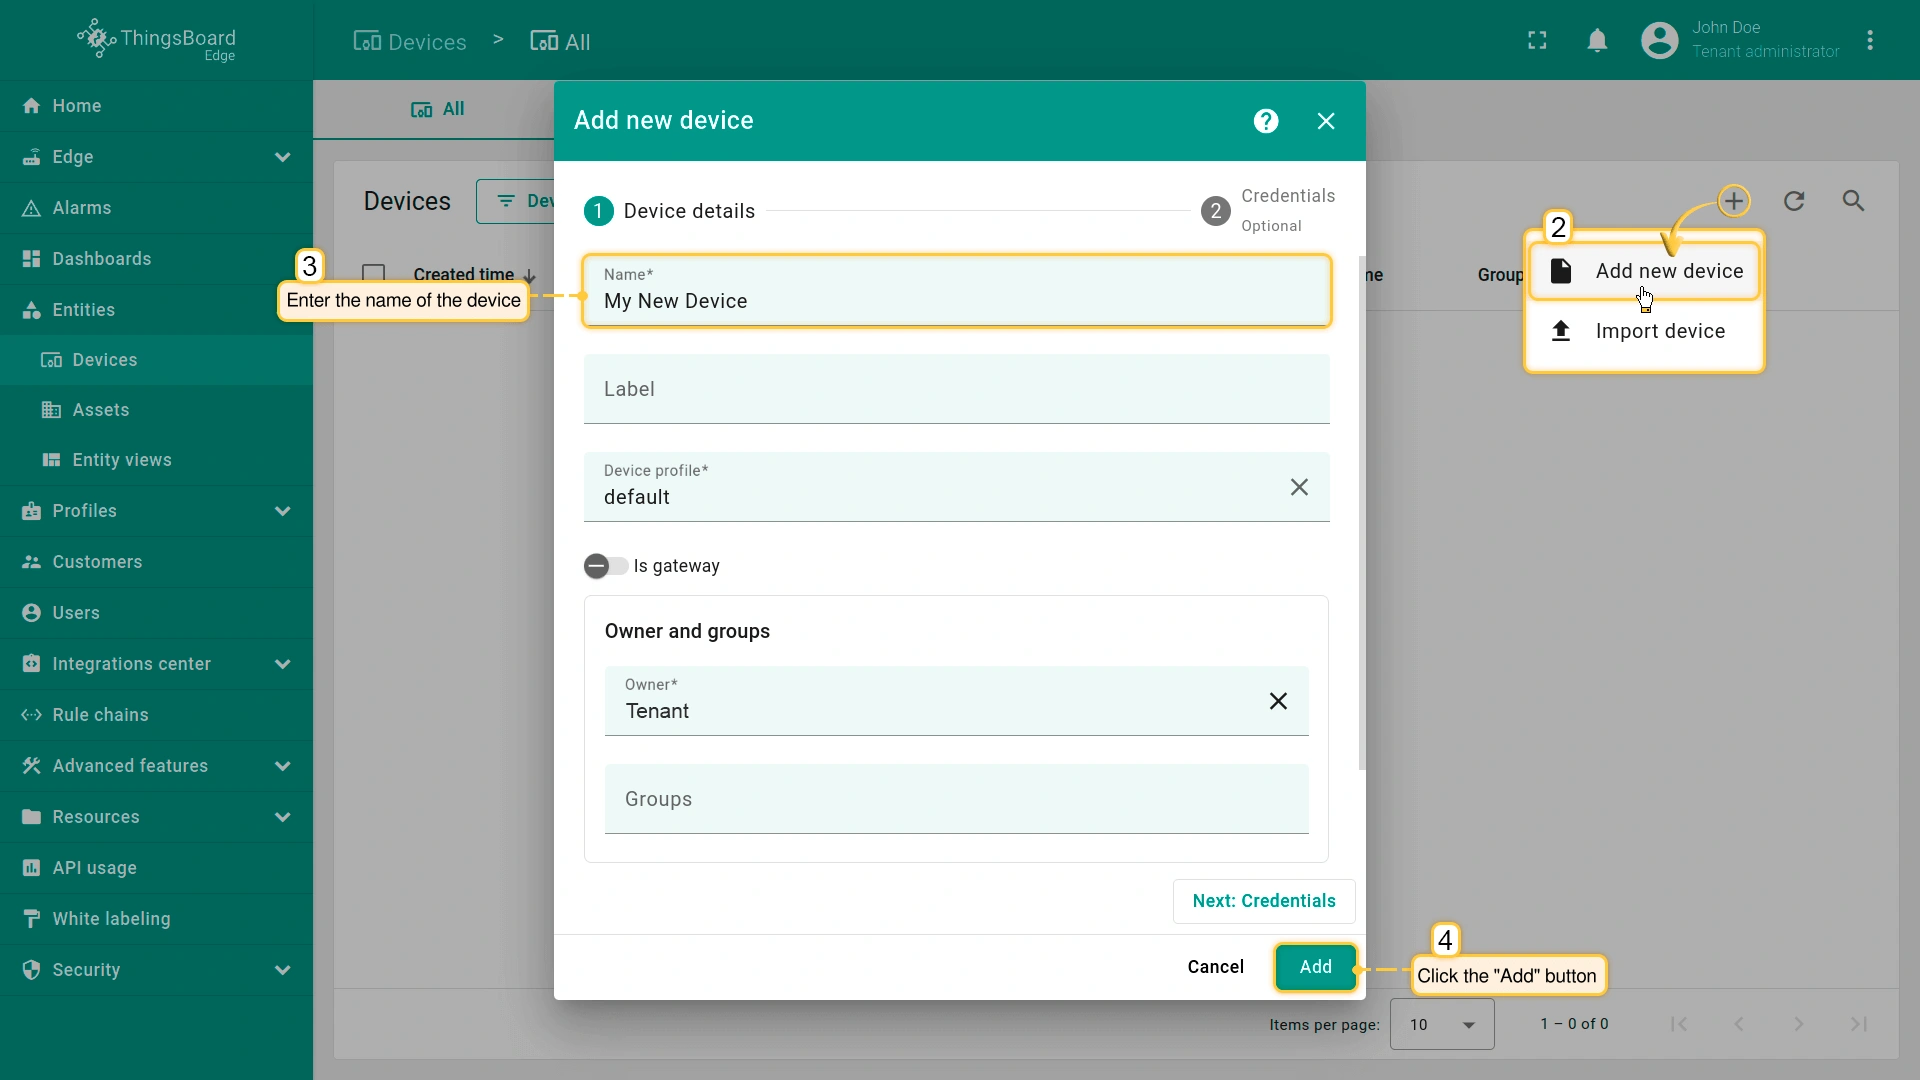The width and height of the screenshot is (1920, 1080).
Task: Click the Next: Credentials button
Action: pos(1263,901)
